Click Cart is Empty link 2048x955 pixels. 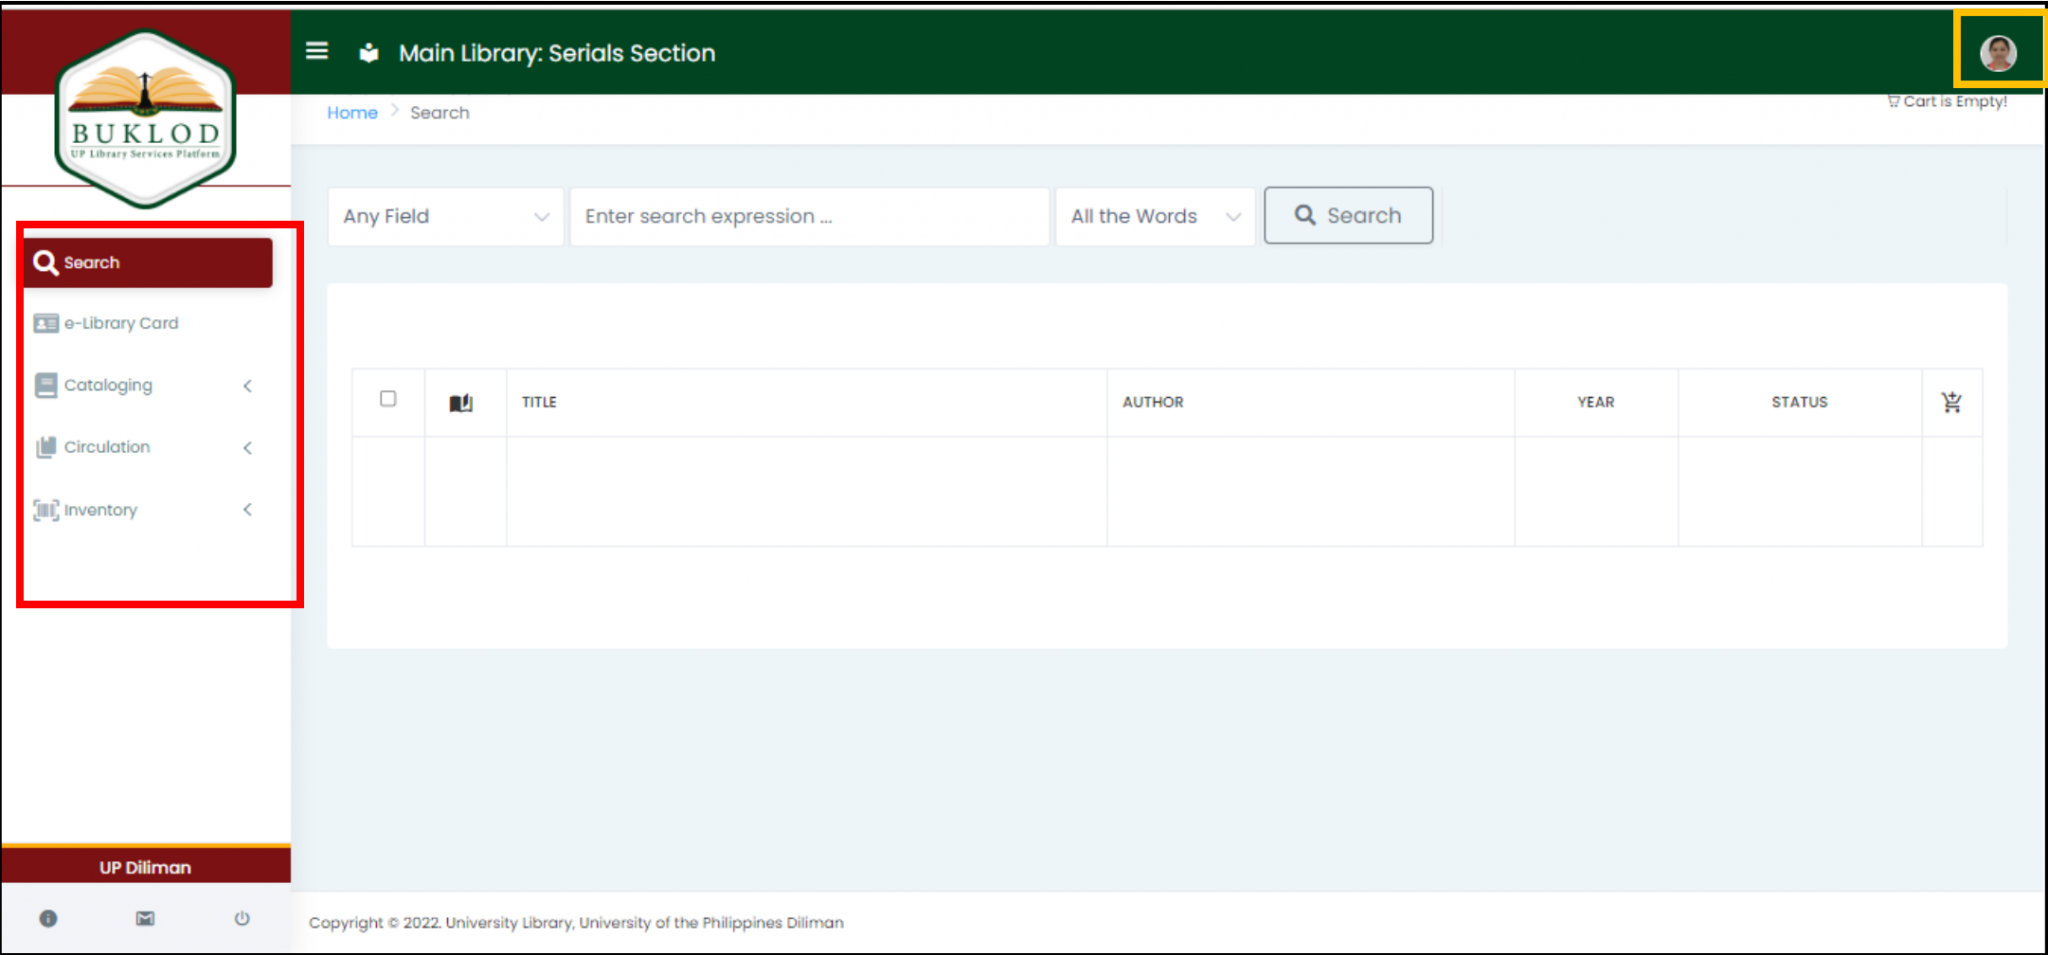coord(1947,101)
